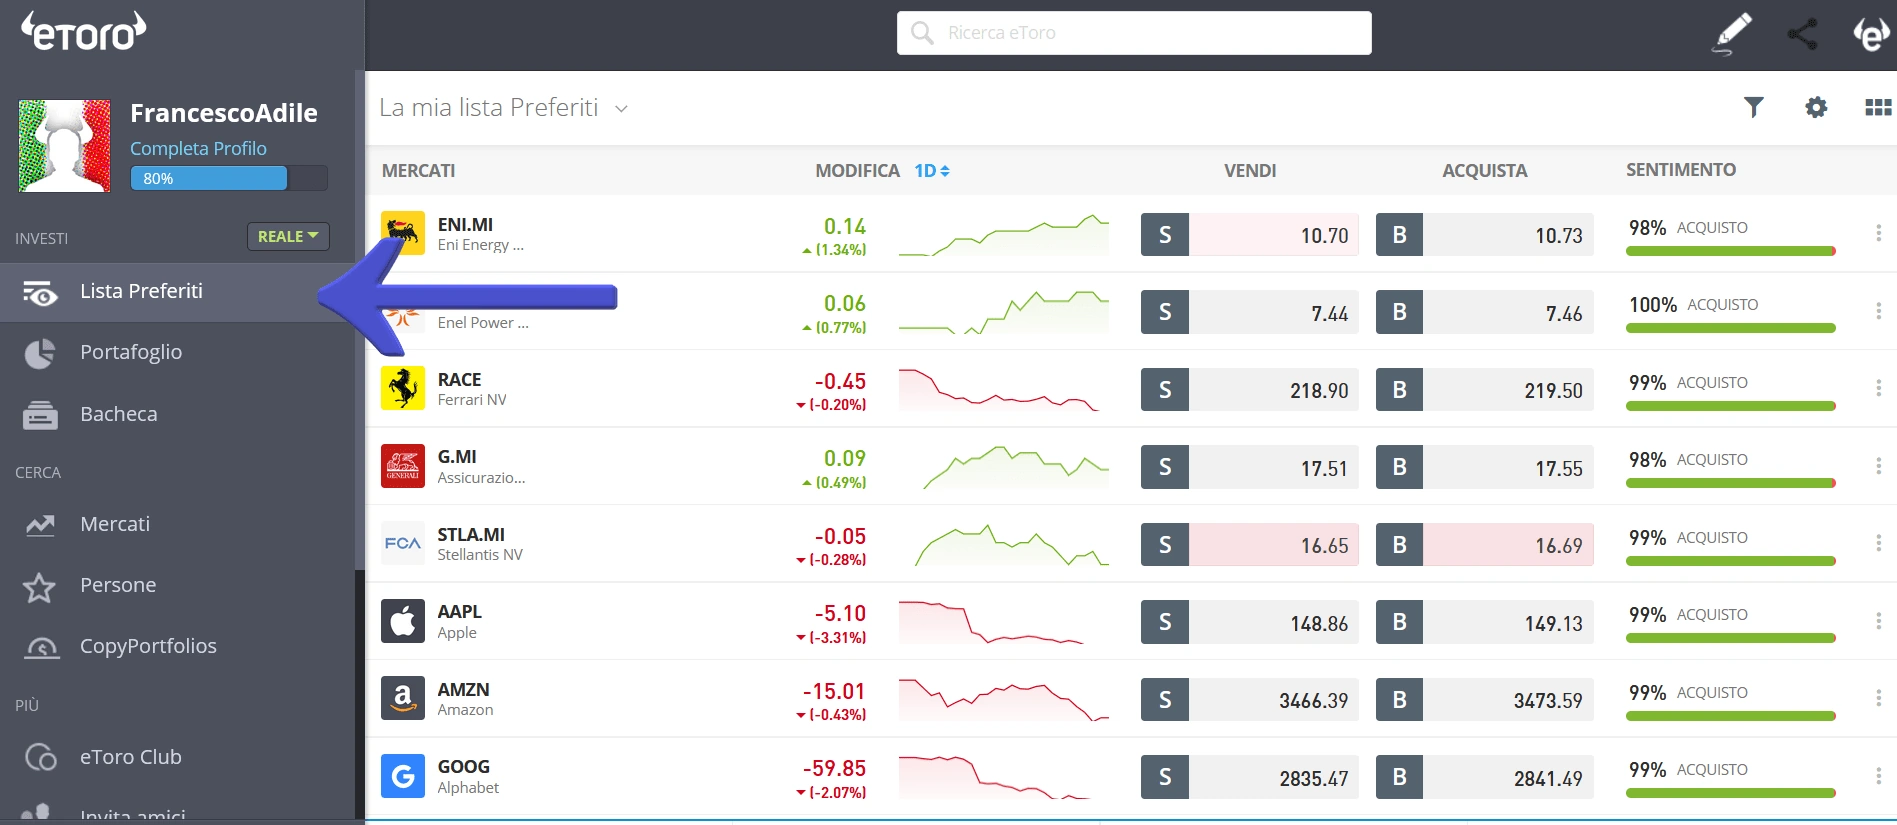
Task: Click AAPL 99% sentiment bar
Action: 1731,638
